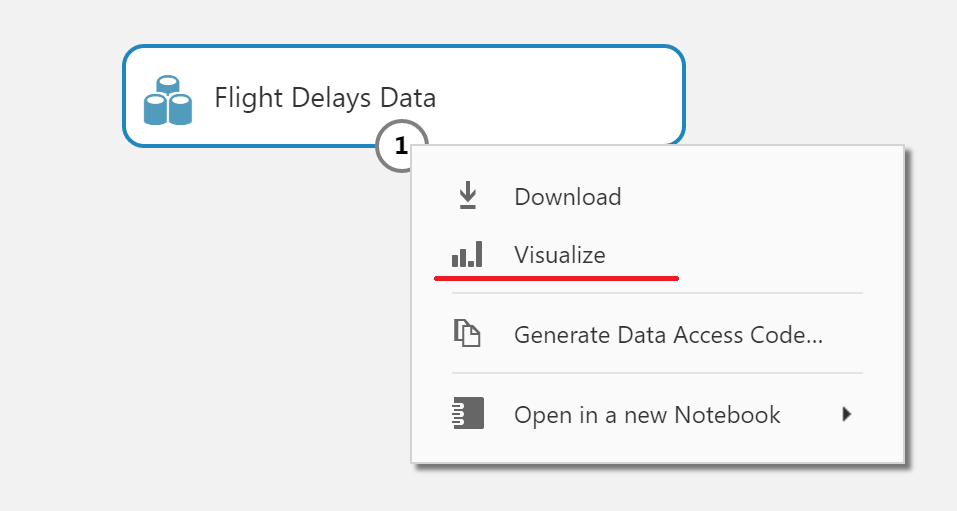Click the Visualize bar chart icon
The height and width of the screenshot is (511, 957).
(467, 255)
